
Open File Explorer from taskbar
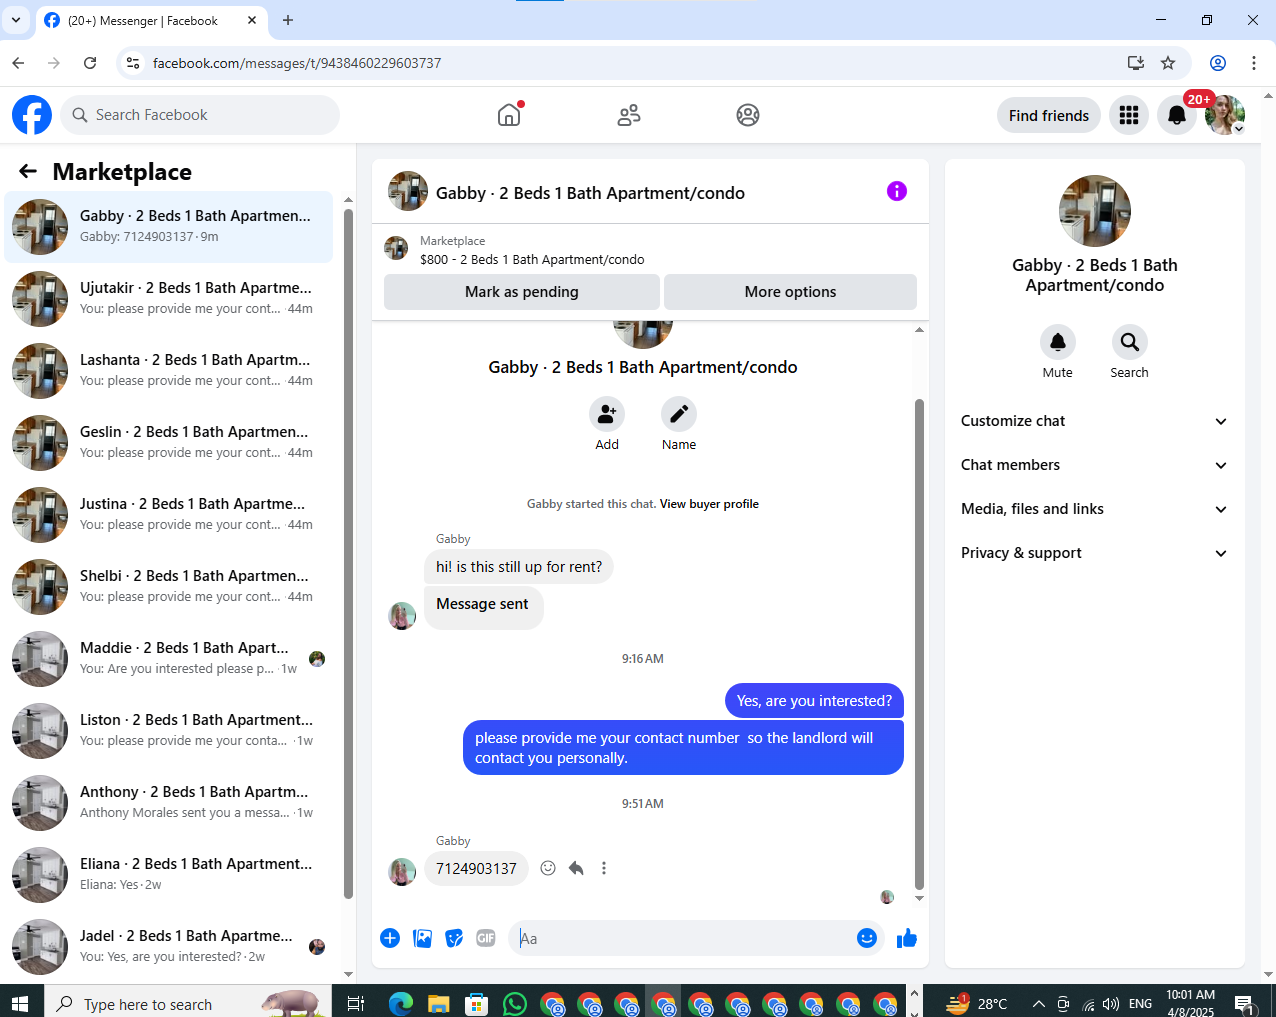(439, 1004)
